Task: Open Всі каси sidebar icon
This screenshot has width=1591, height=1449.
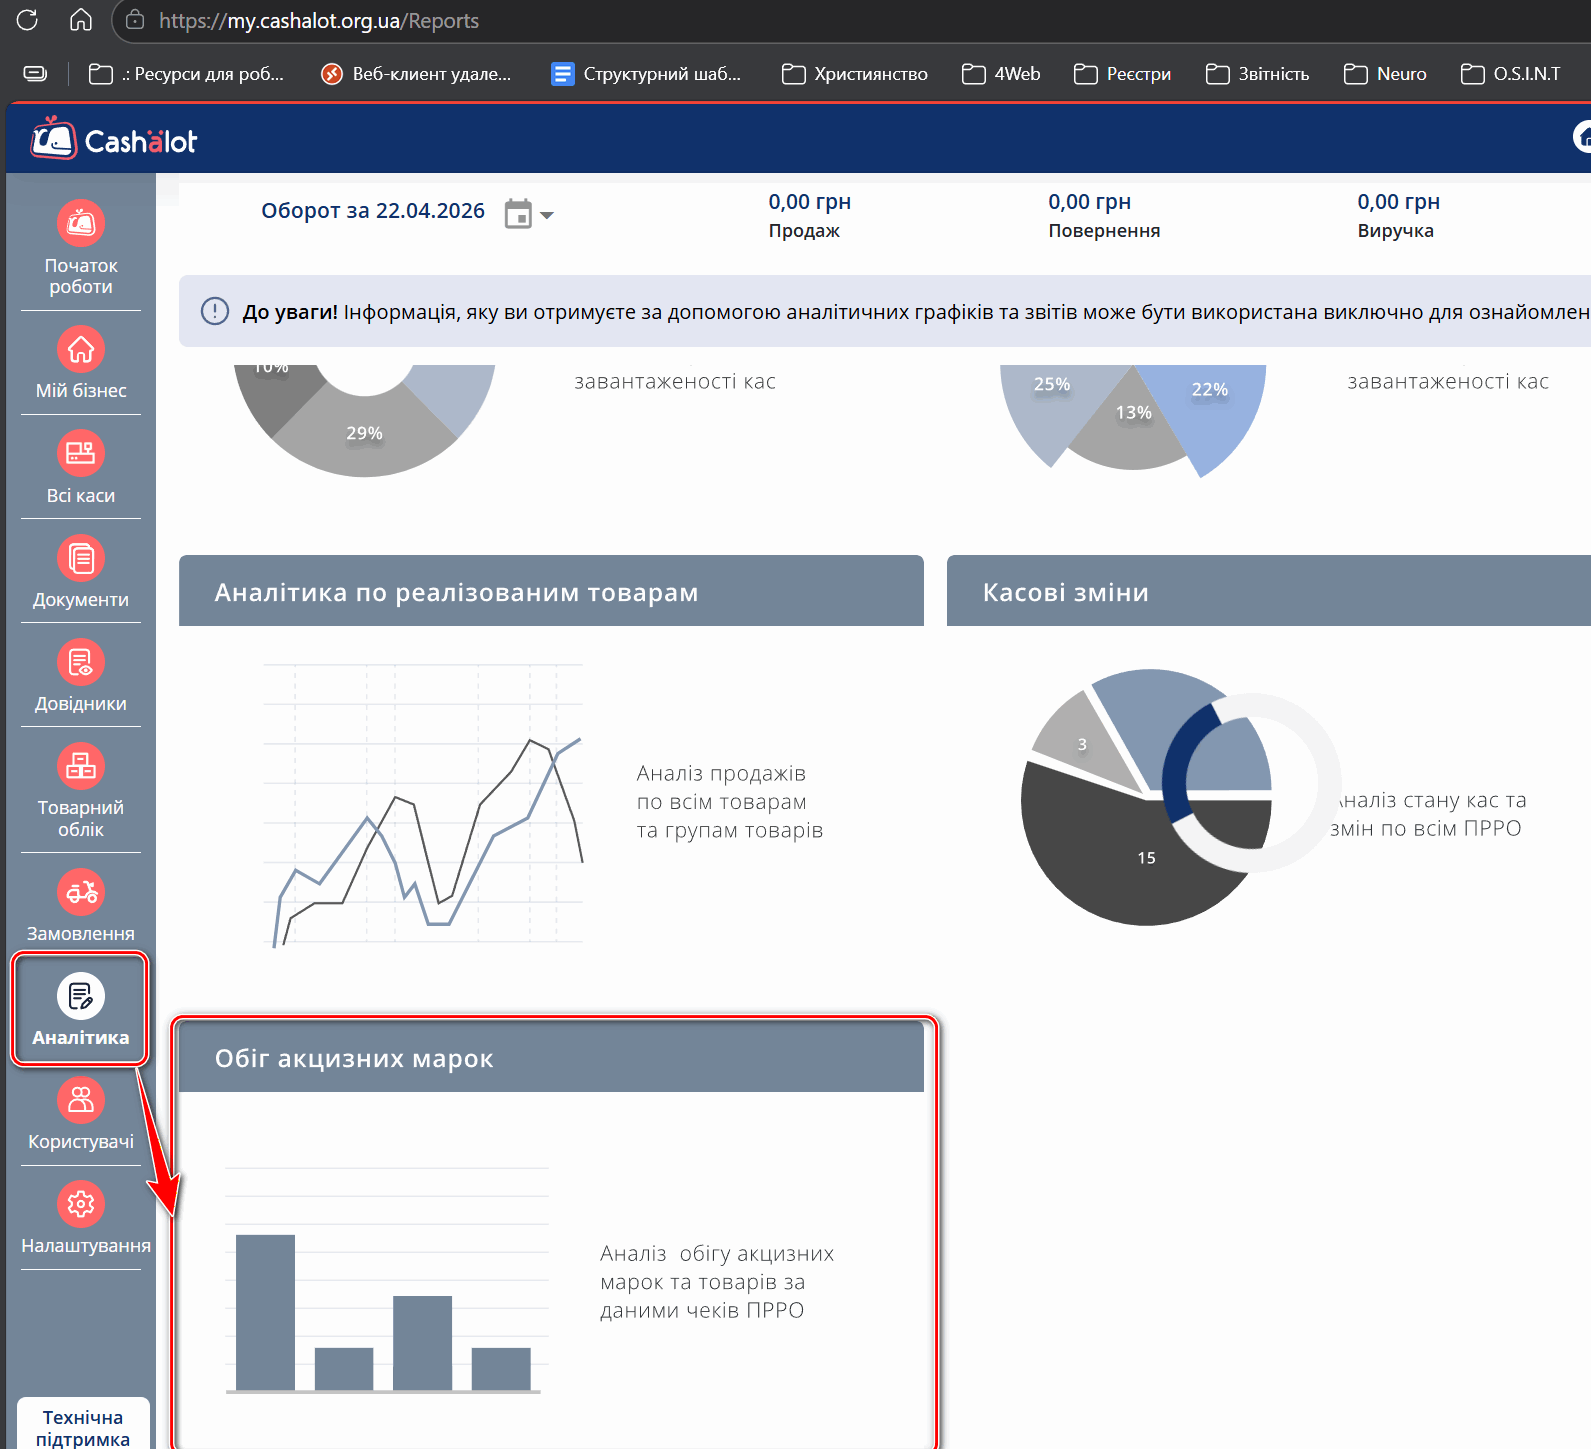Action: [x=81, y=454]
